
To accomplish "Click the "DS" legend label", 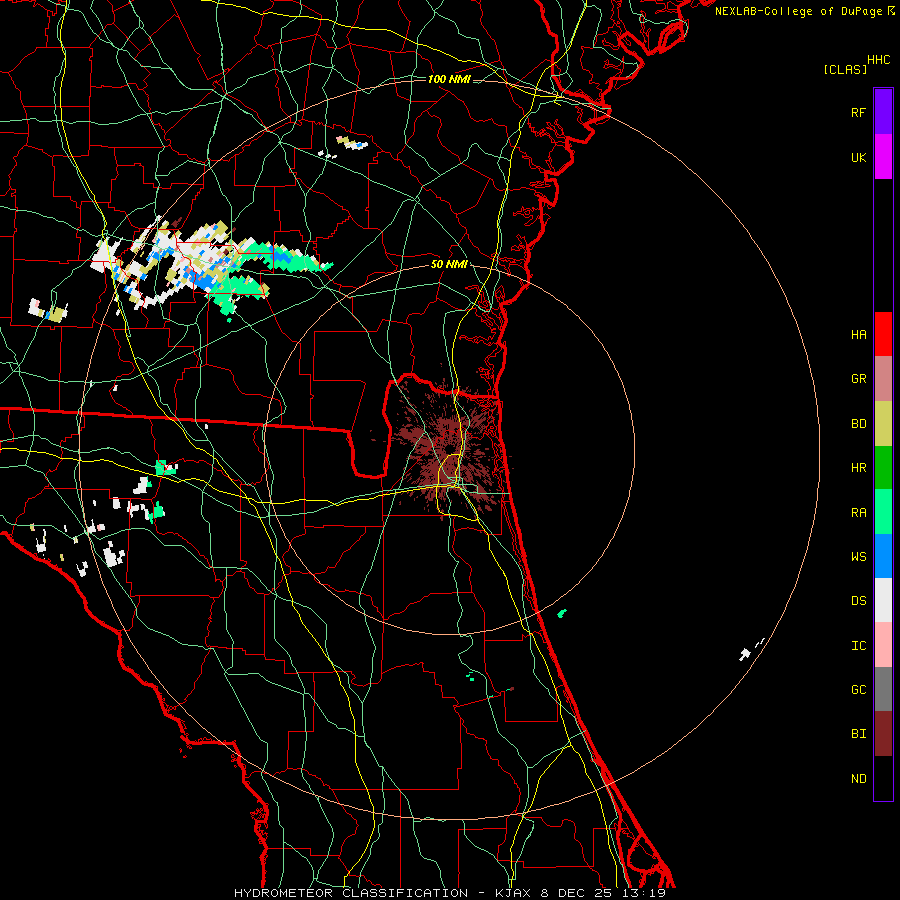I will [x=858, y=601].
